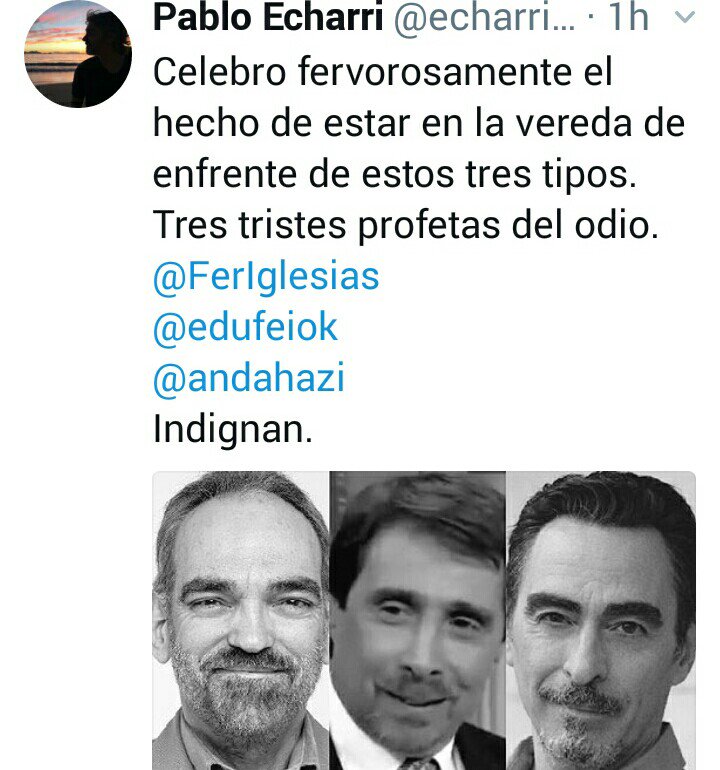Click the word "fervorosamente"

pos(435,72)
